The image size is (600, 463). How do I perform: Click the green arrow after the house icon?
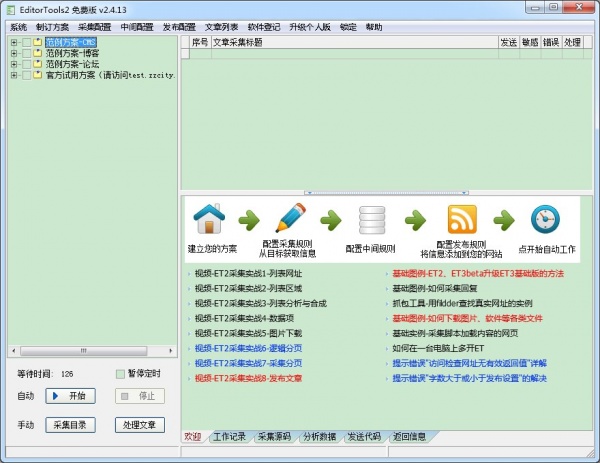(x=249, y=220)
